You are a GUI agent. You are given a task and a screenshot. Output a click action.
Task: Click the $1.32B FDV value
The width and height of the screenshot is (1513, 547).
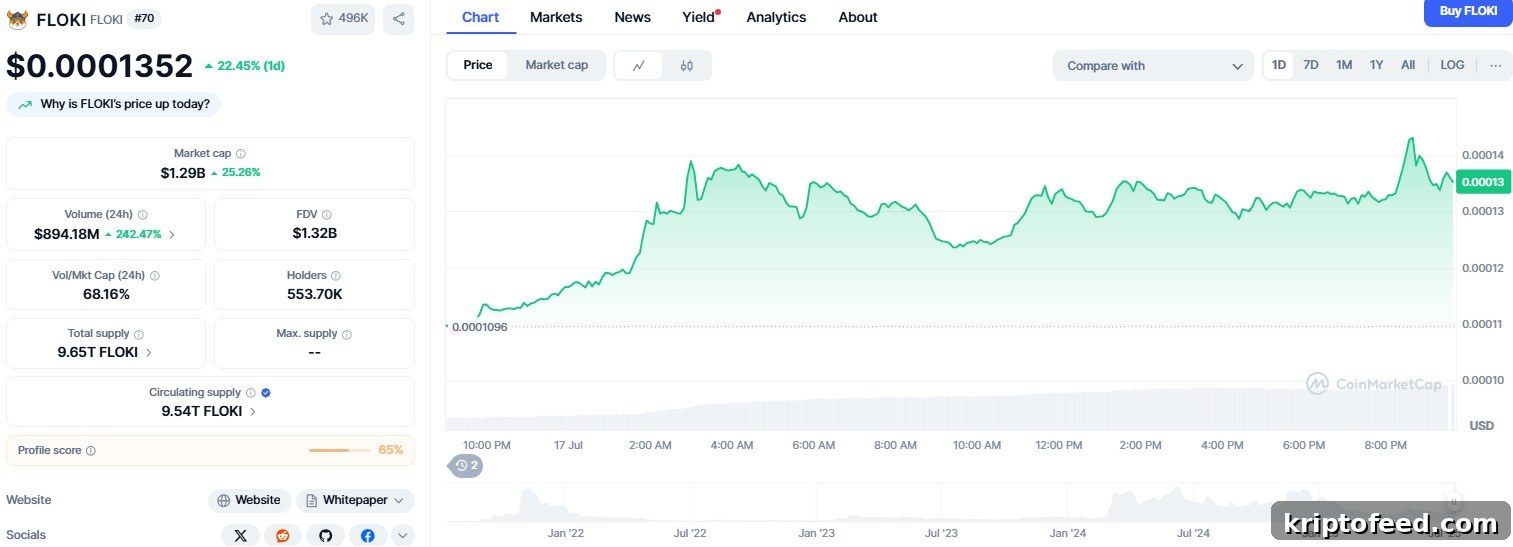(x=315, y=234)
